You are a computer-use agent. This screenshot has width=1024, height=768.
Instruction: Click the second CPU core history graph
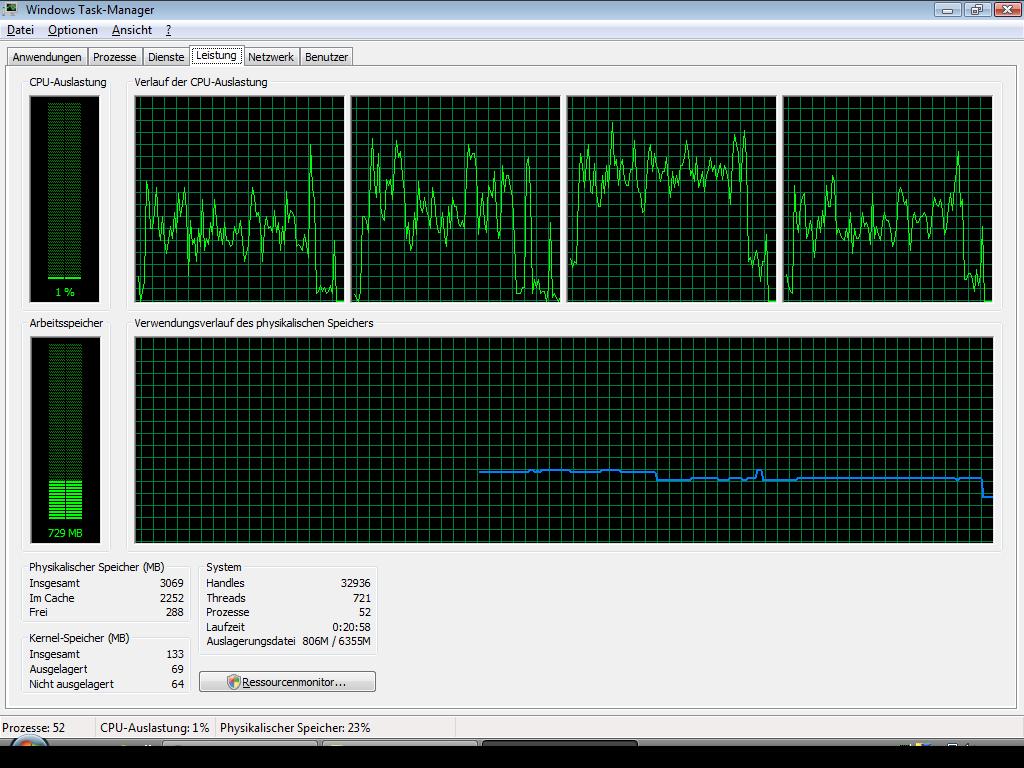456,199
